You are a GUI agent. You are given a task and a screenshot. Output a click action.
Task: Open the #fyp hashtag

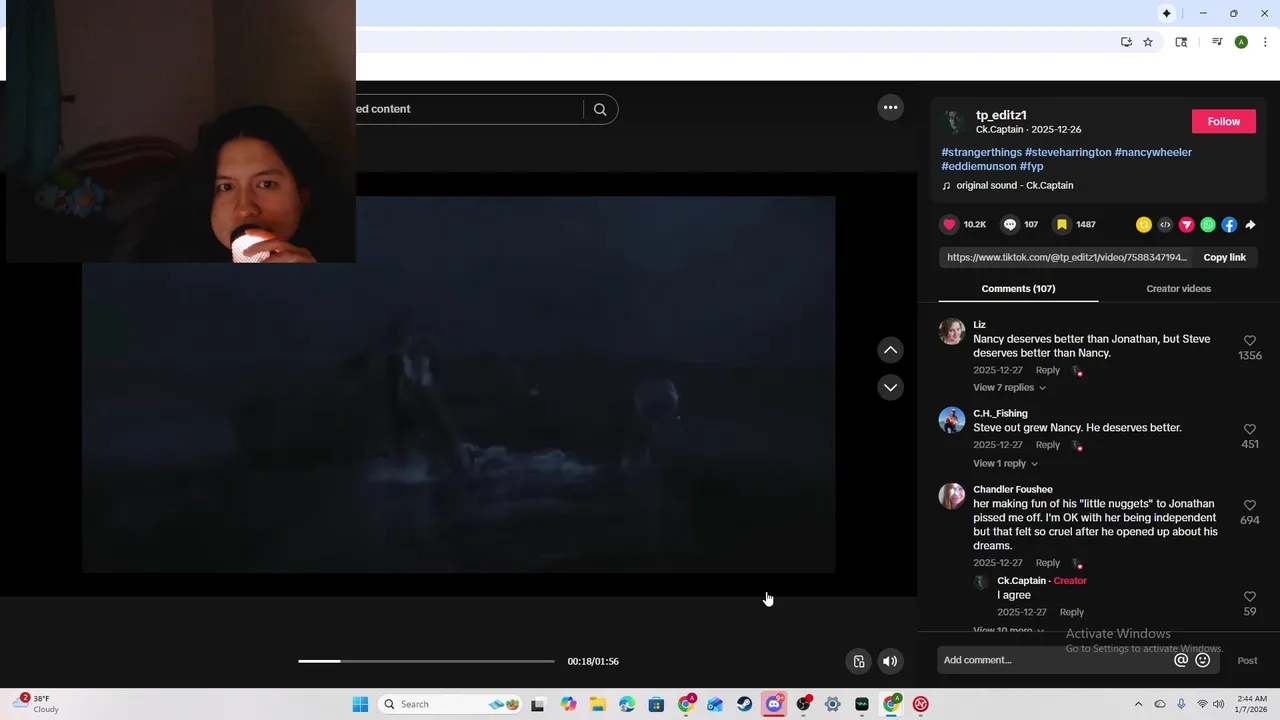pyautogui.click(x=1031, y=166)
